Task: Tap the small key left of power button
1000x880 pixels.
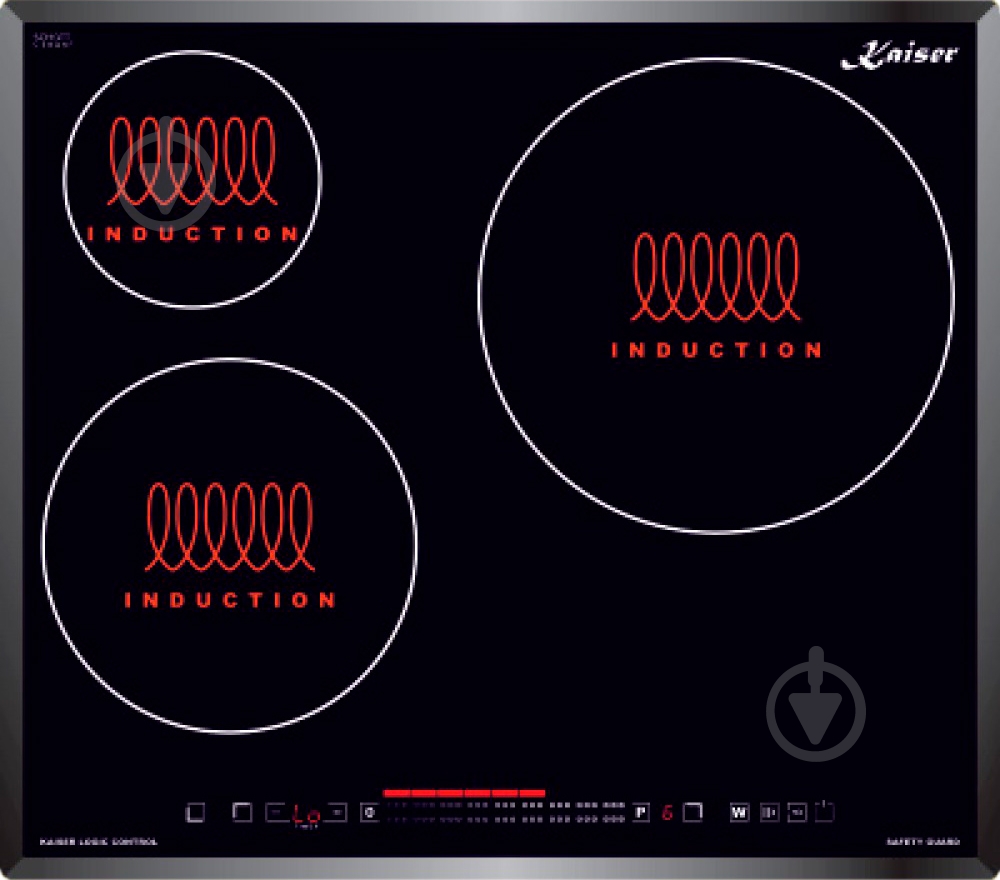Action: pyautogui.click(x=797, y=812)
